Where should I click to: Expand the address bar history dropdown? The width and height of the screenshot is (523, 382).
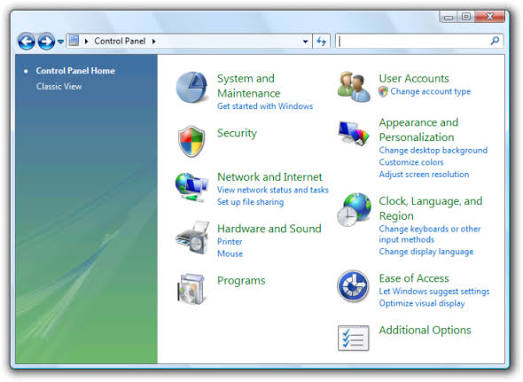tap(305, 41)
